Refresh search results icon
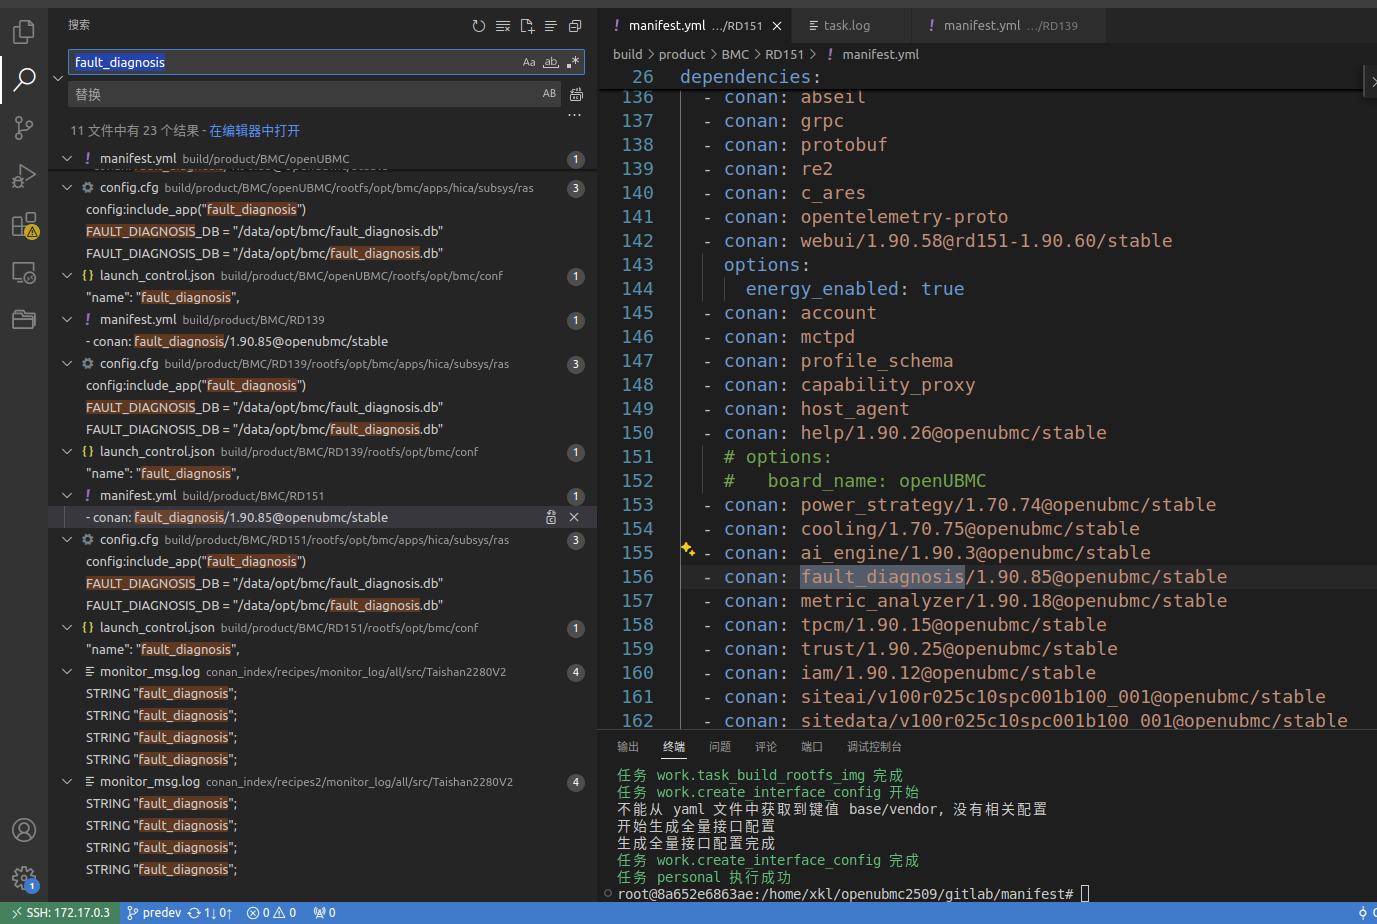1377x924 pixels. click(x=479, y=26)
